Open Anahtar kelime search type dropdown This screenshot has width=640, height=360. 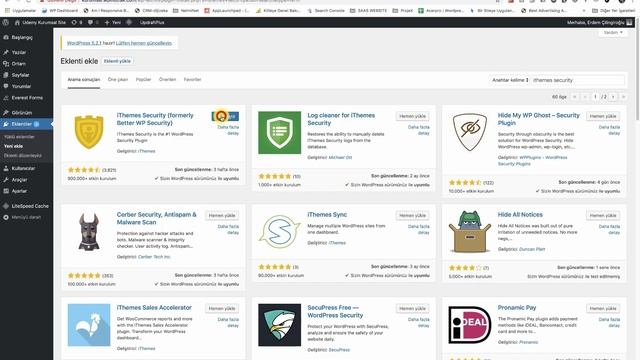[510, 80]
